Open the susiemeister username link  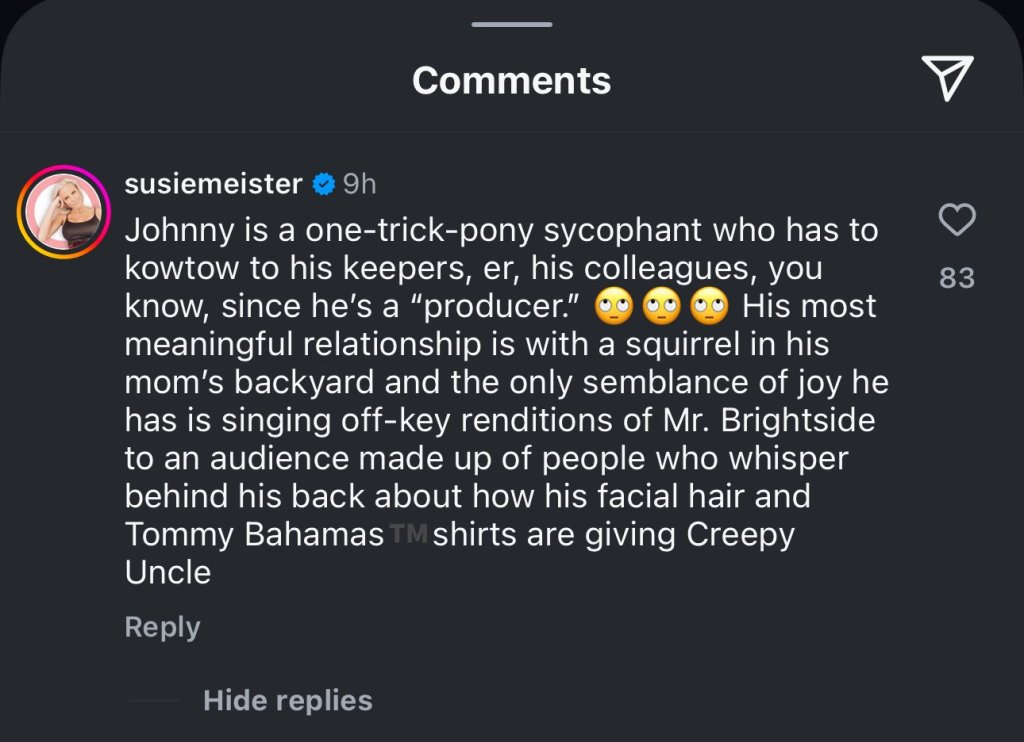213,184
